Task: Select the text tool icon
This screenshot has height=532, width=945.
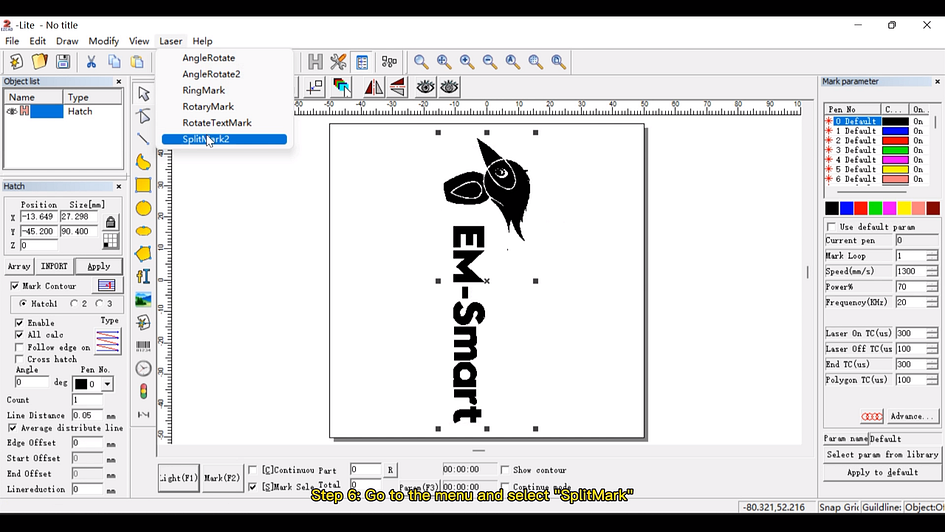Action: pyautogui.click(x=143, y=277)
